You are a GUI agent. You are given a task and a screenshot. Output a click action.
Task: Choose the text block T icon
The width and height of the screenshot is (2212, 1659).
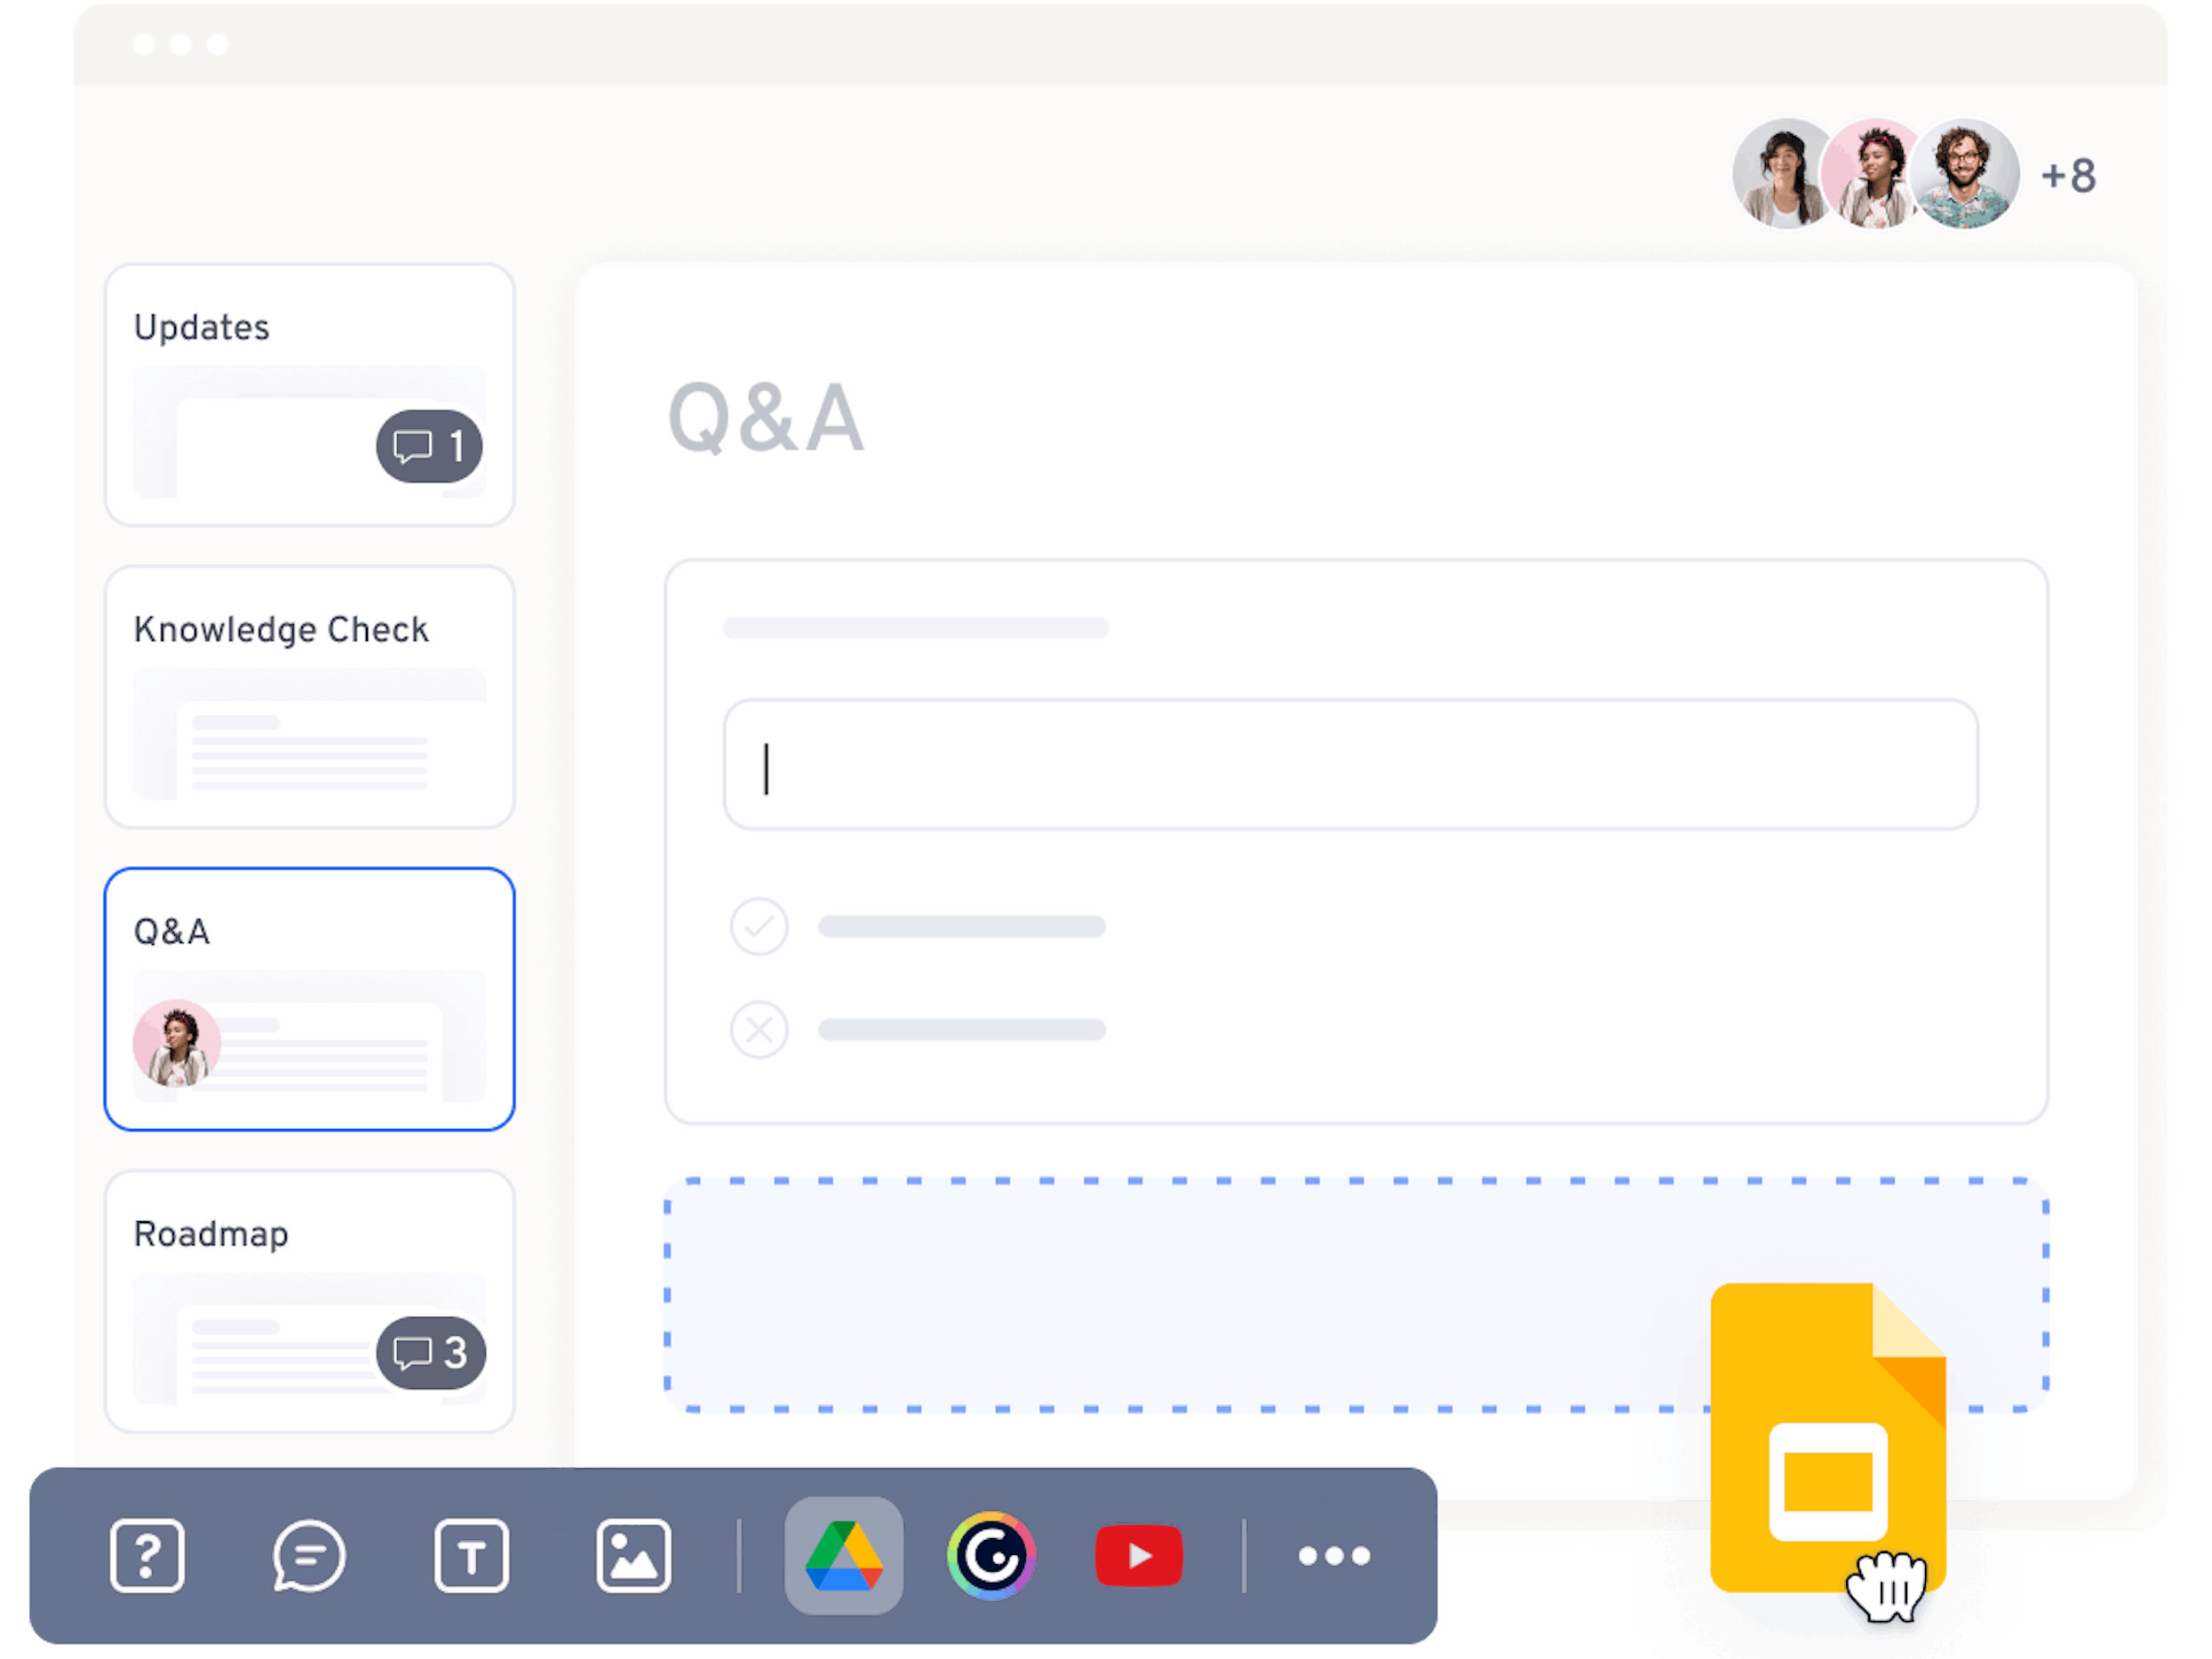pyautogui.click(x=471, y=1555)
